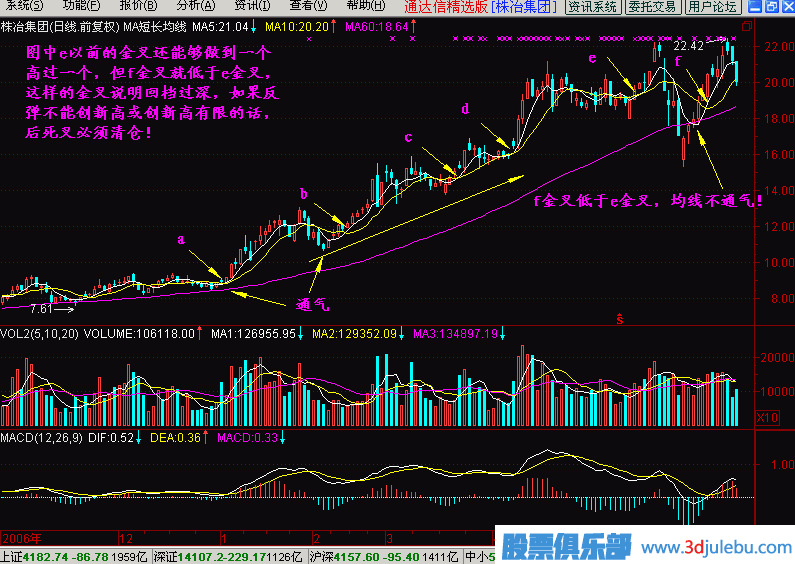Select the 7.61 low price marker

pos(41,308)
